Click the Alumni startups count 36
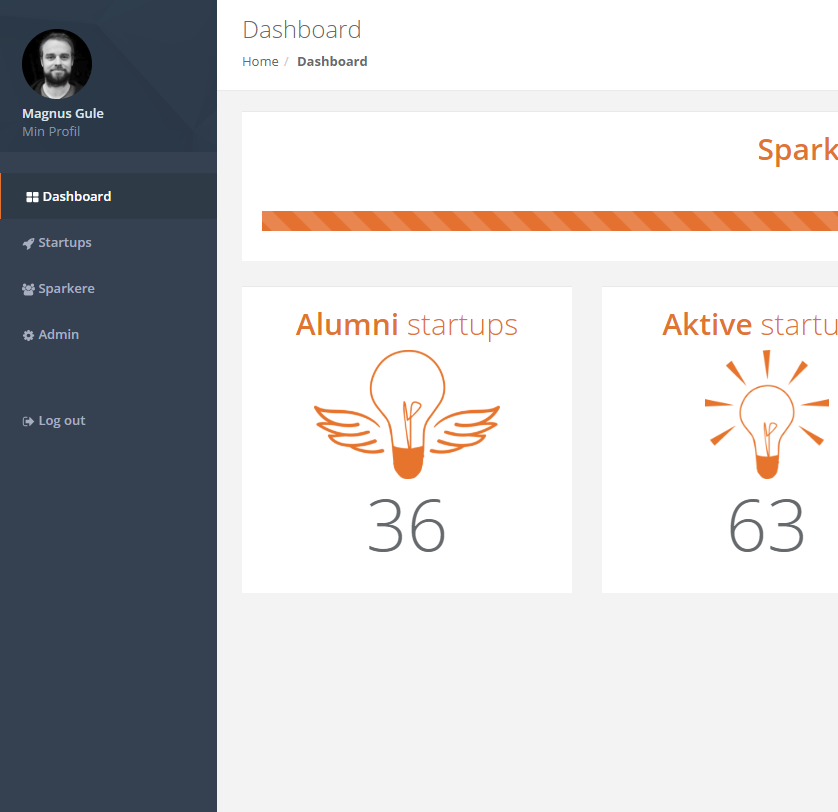The height and width of the screenshot is (812, 838). click(406, 526)
